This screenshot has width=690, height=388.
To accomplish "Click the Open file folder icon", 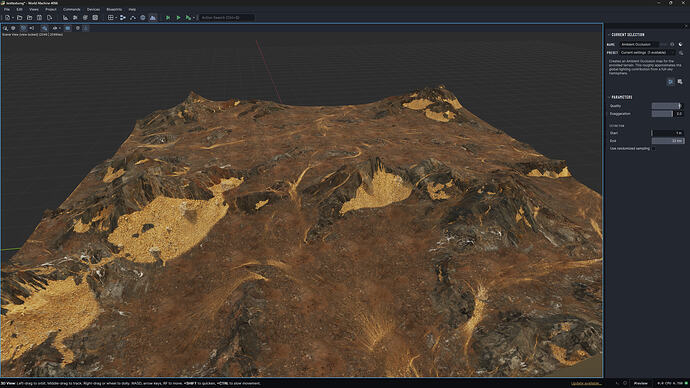I will coord(19,18).
